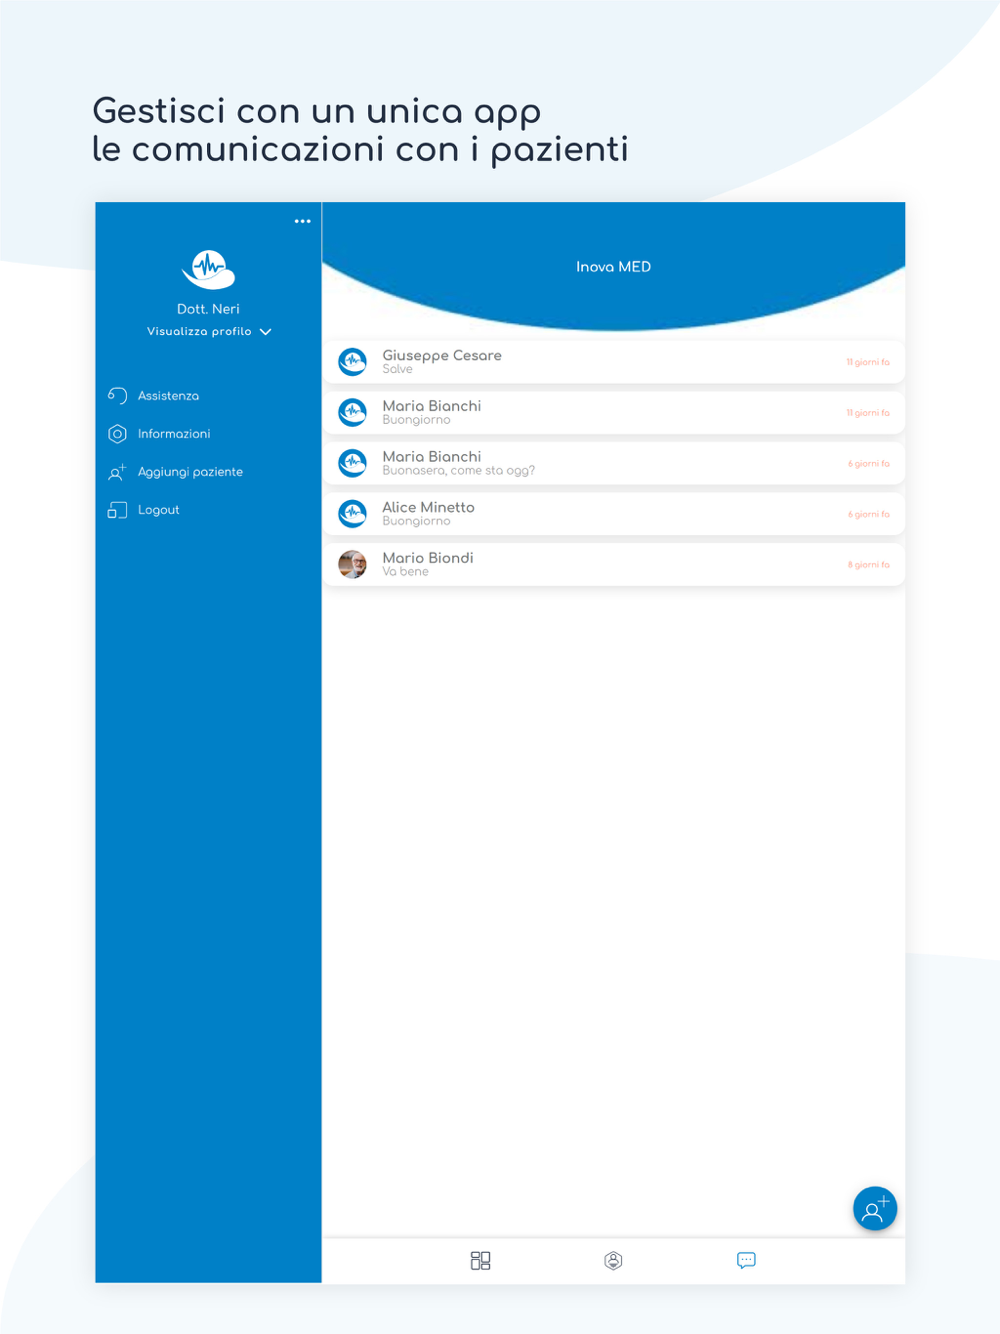
Task: Click 'Va bene' message preview
Action: [x=405, y=572]
